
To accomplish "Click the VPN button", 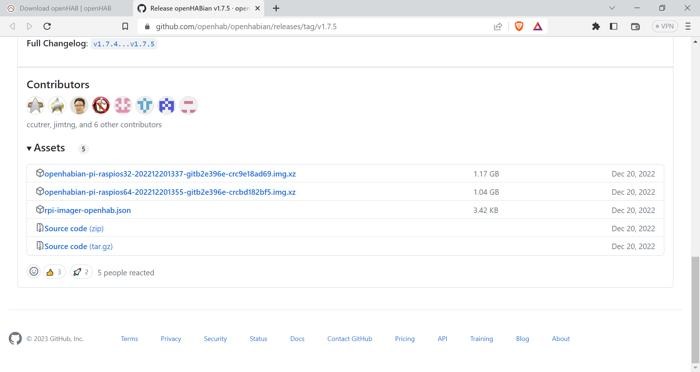I will [664, 26].
